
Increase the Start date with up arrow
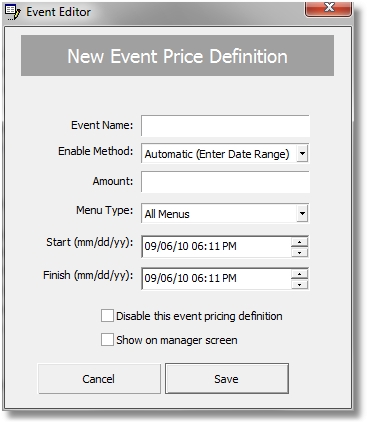(x=299, y=242)
